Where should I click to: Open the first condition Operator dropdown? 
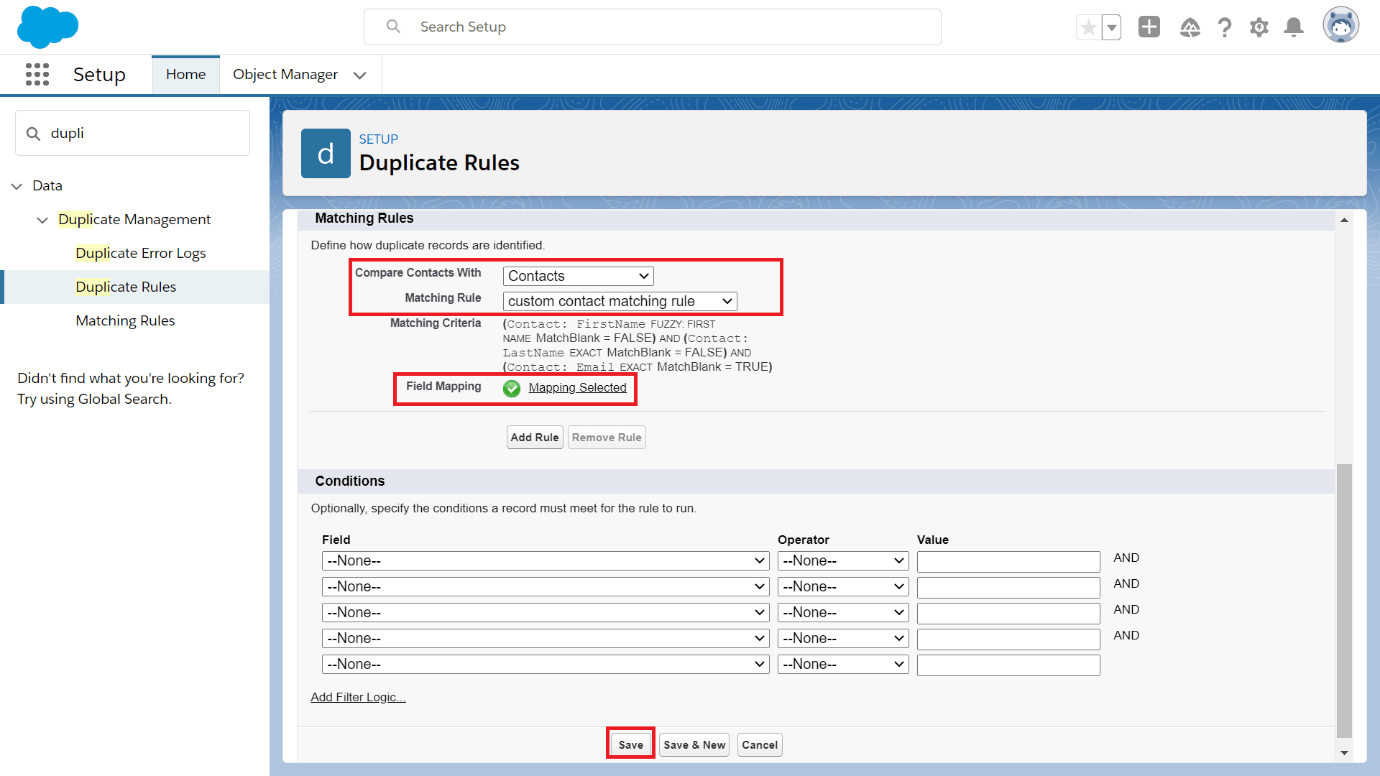tap(843, 561)
